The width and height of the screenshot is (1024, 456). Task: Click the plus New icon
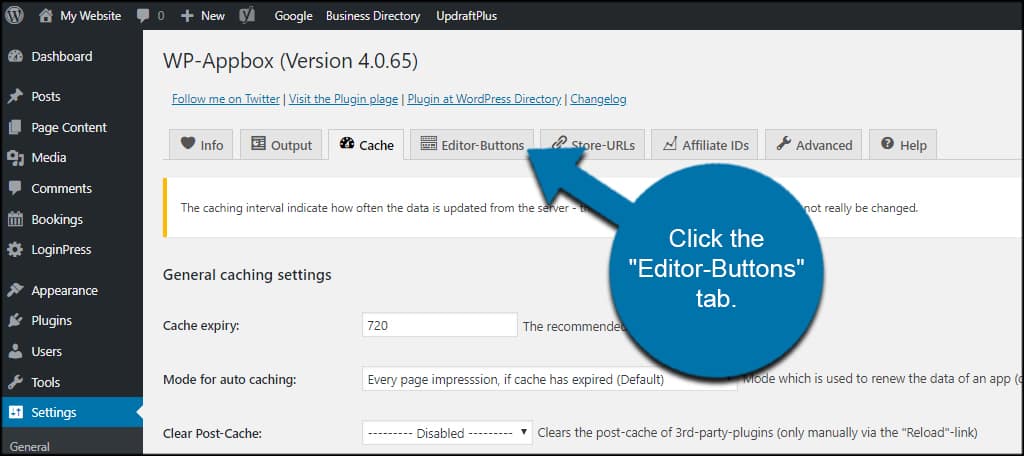click(x=187, y=16)
